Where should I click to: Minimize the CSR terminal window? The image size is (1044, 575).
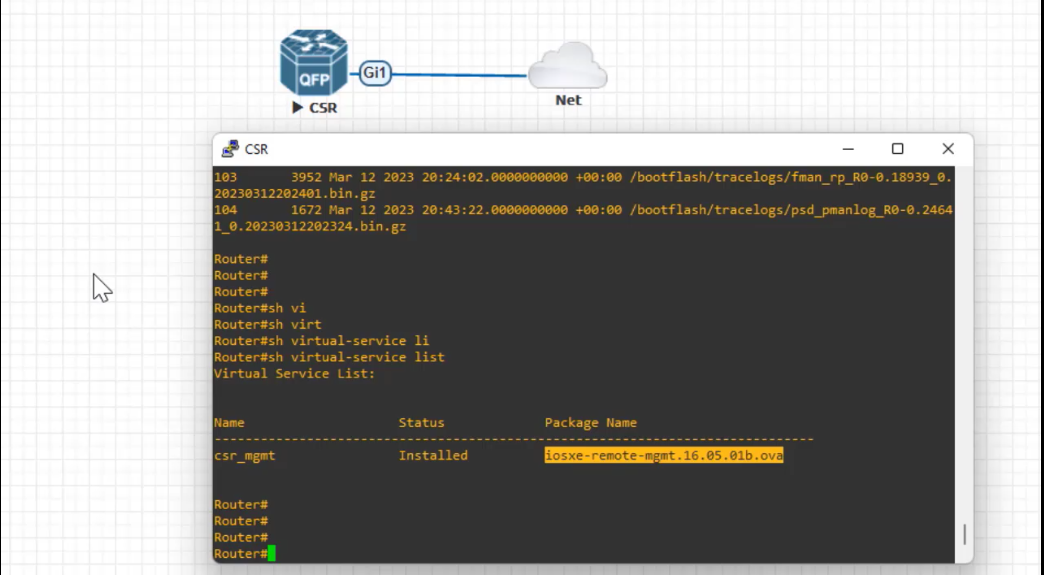click(x=848, y=149)
